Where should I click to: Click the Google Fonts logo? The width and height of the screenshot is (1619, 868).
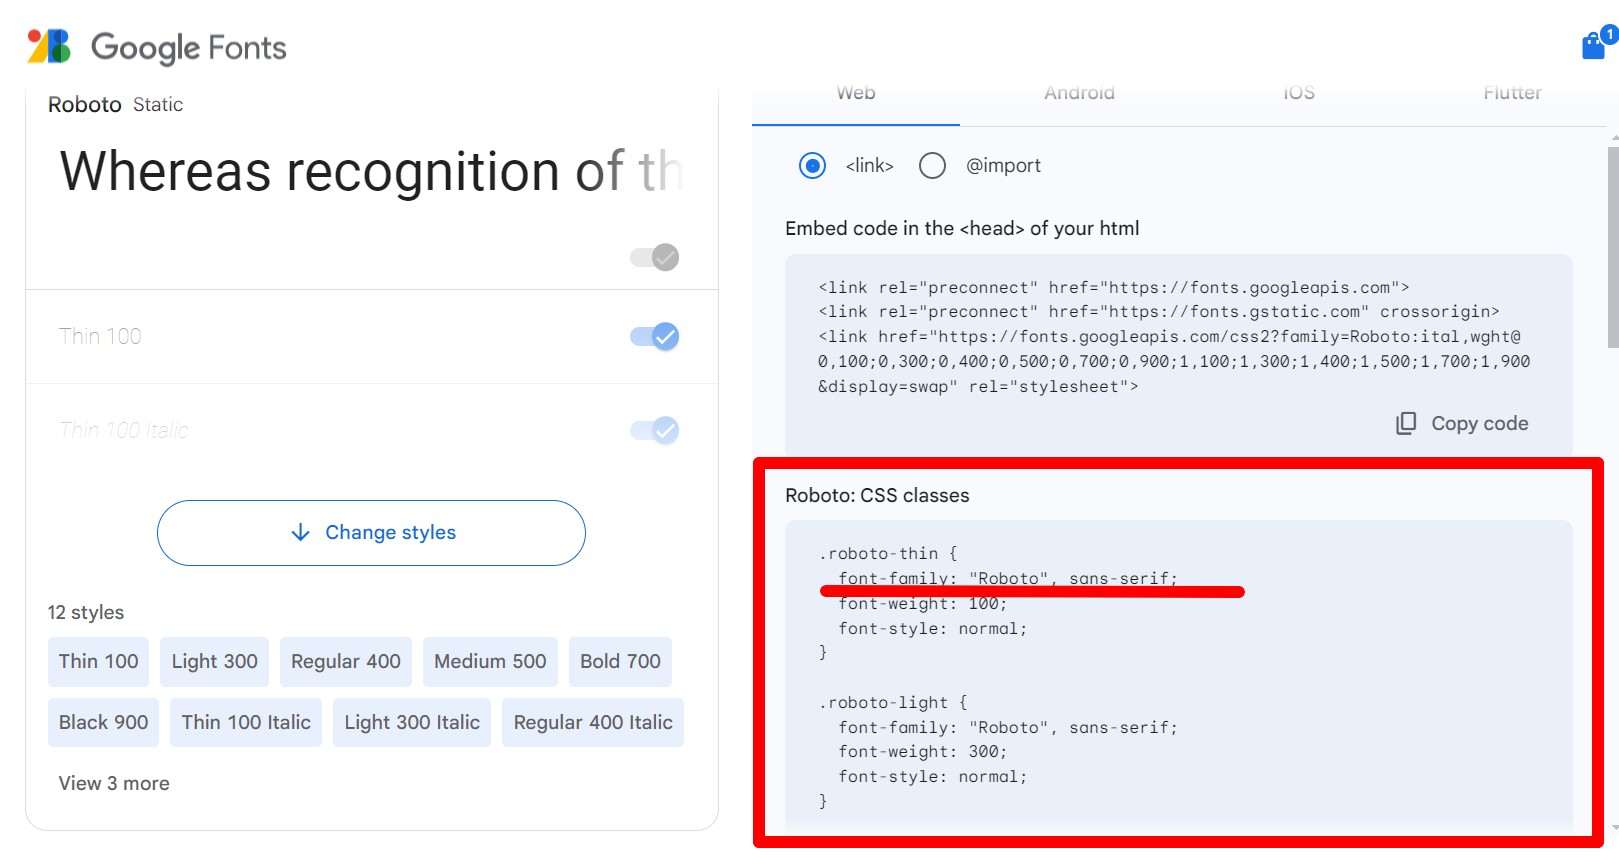[157, 47]
